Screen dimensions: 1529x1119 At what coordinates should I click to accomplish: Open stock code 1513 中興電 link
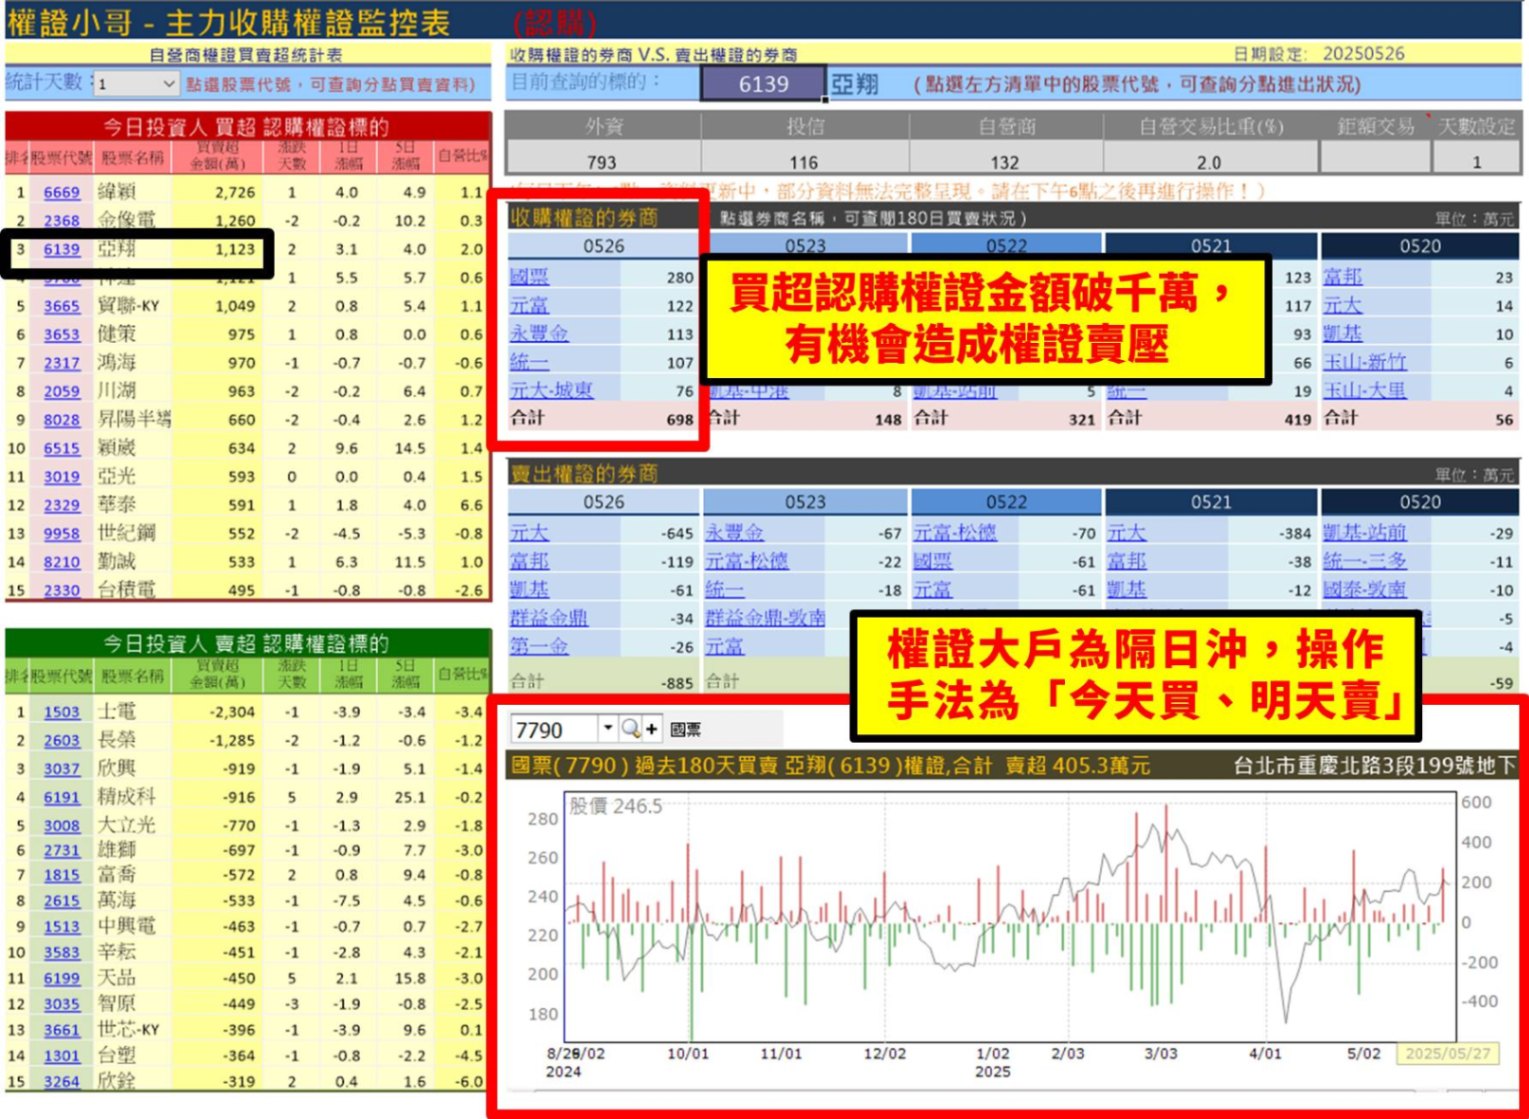point(61,927)
